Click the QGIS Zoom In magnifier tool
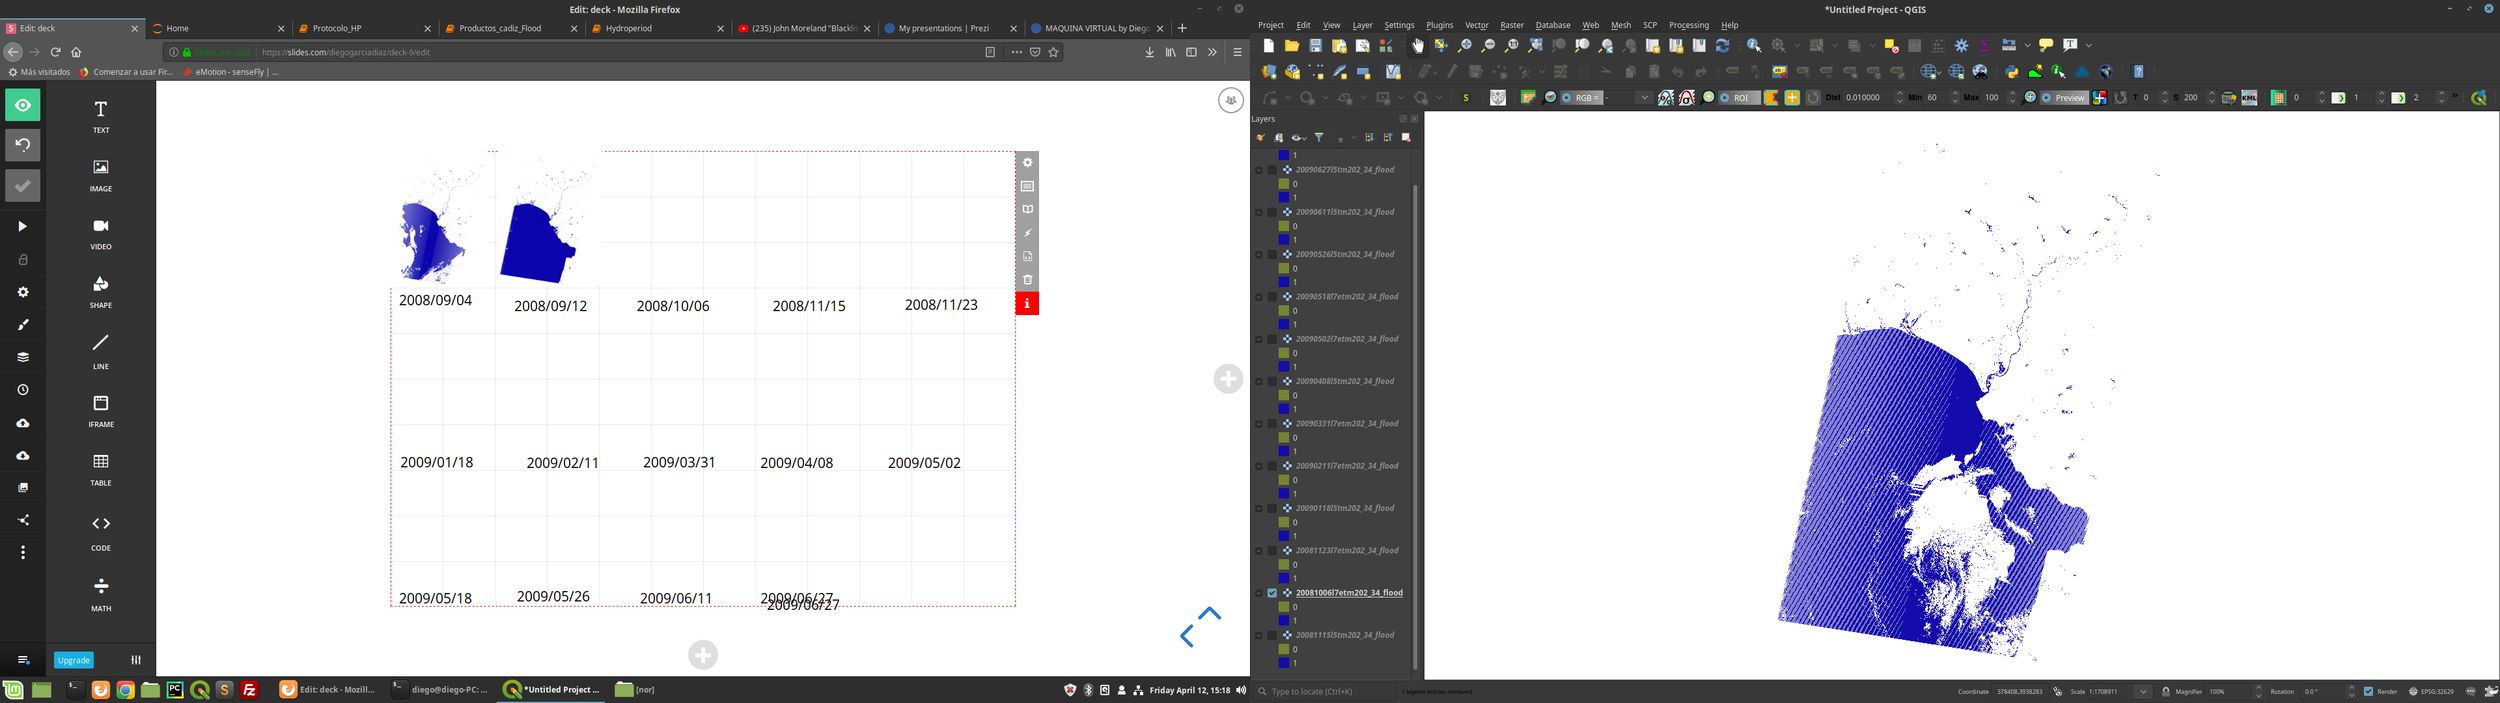This screenshot has width=2500, height=703. click(x=1465, y=46)
